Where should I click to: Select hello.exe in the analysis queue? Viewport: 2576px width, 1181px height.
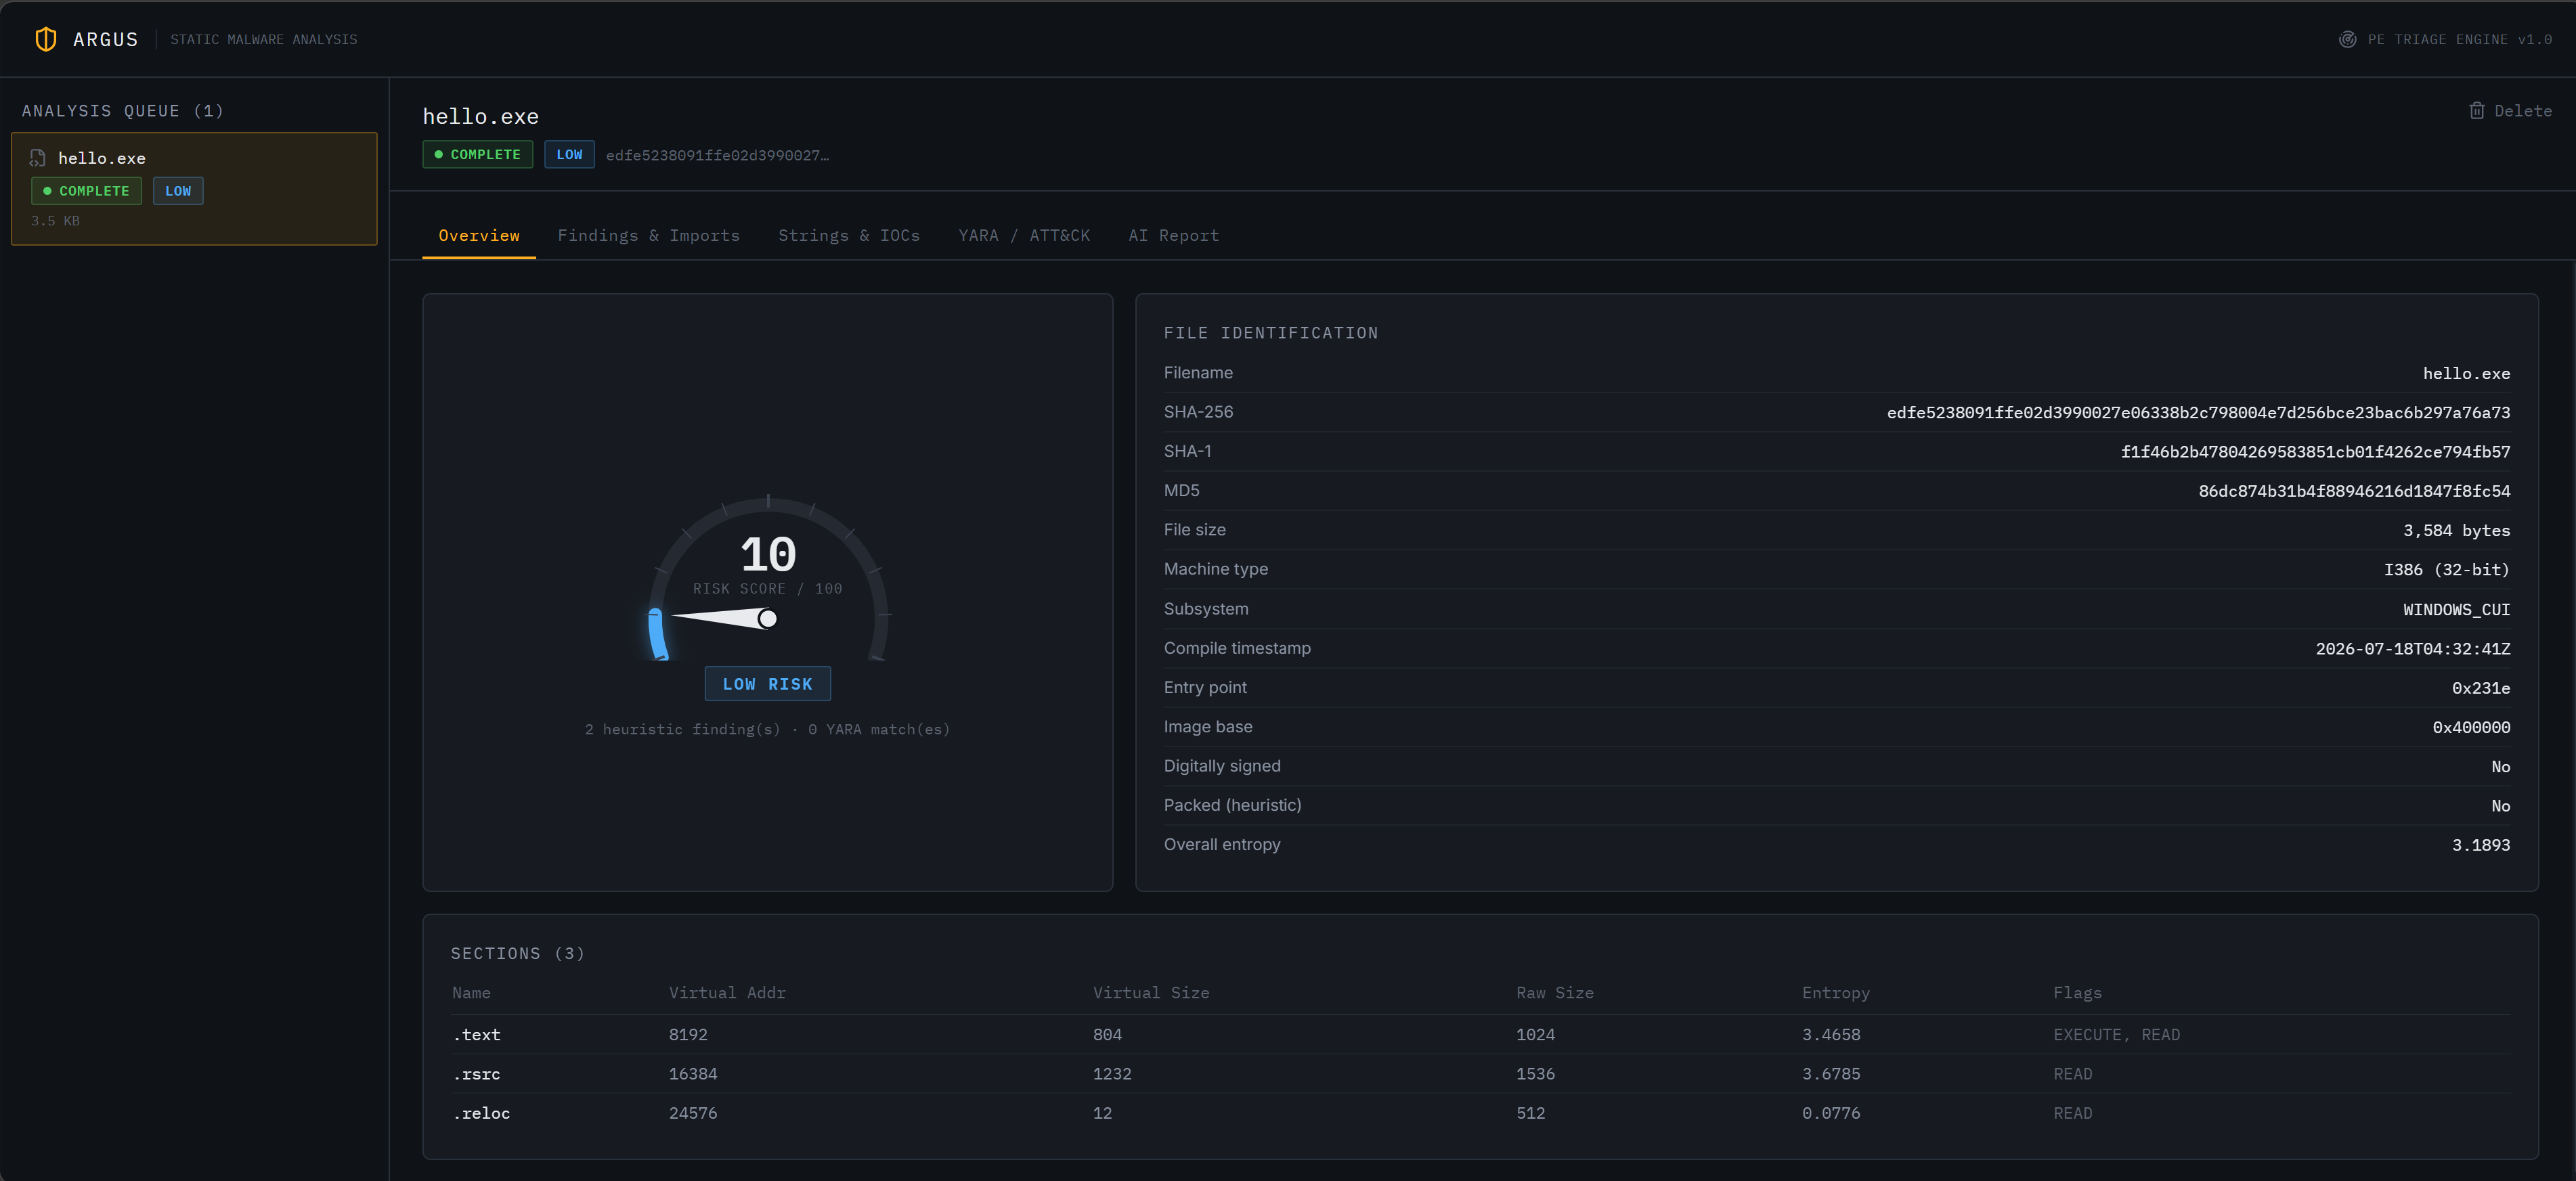[194, 188]
